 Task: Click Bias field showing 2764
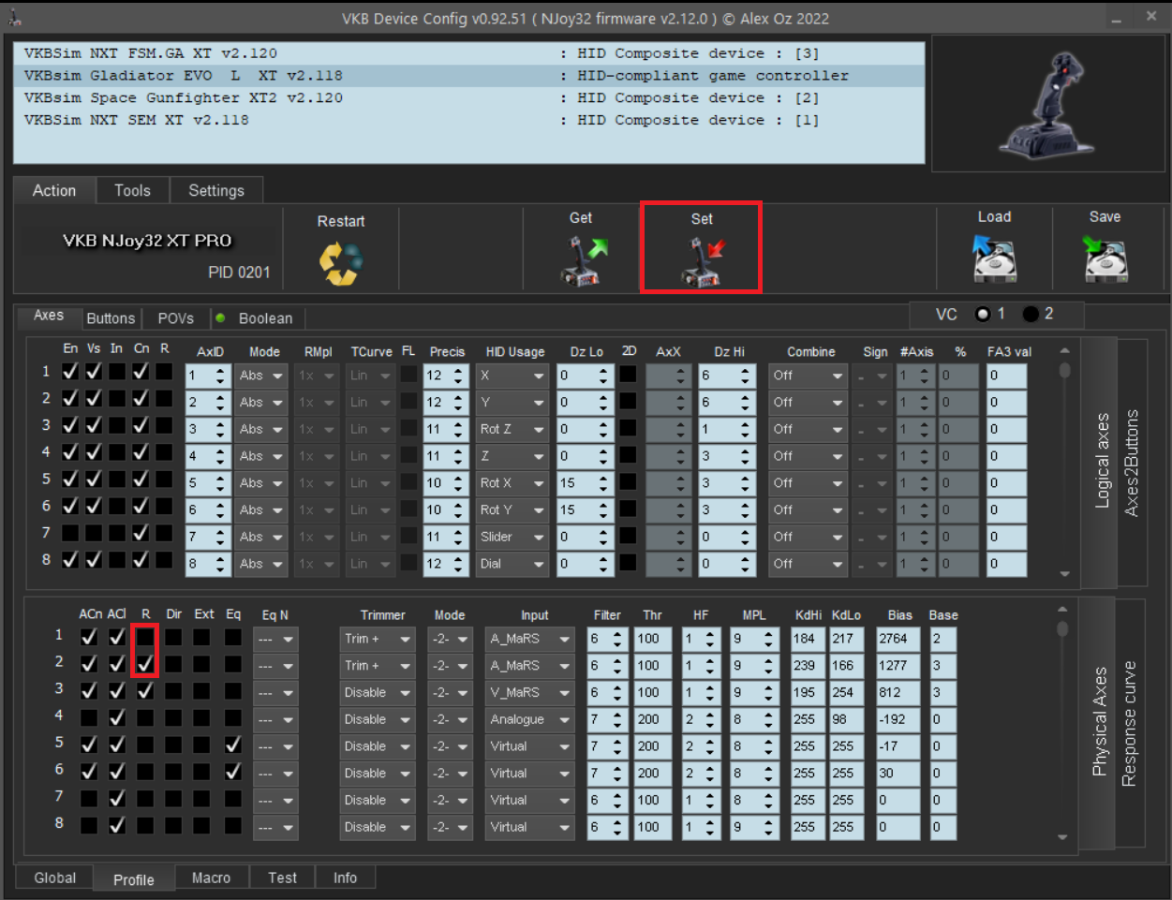click(x=898, y=639)
